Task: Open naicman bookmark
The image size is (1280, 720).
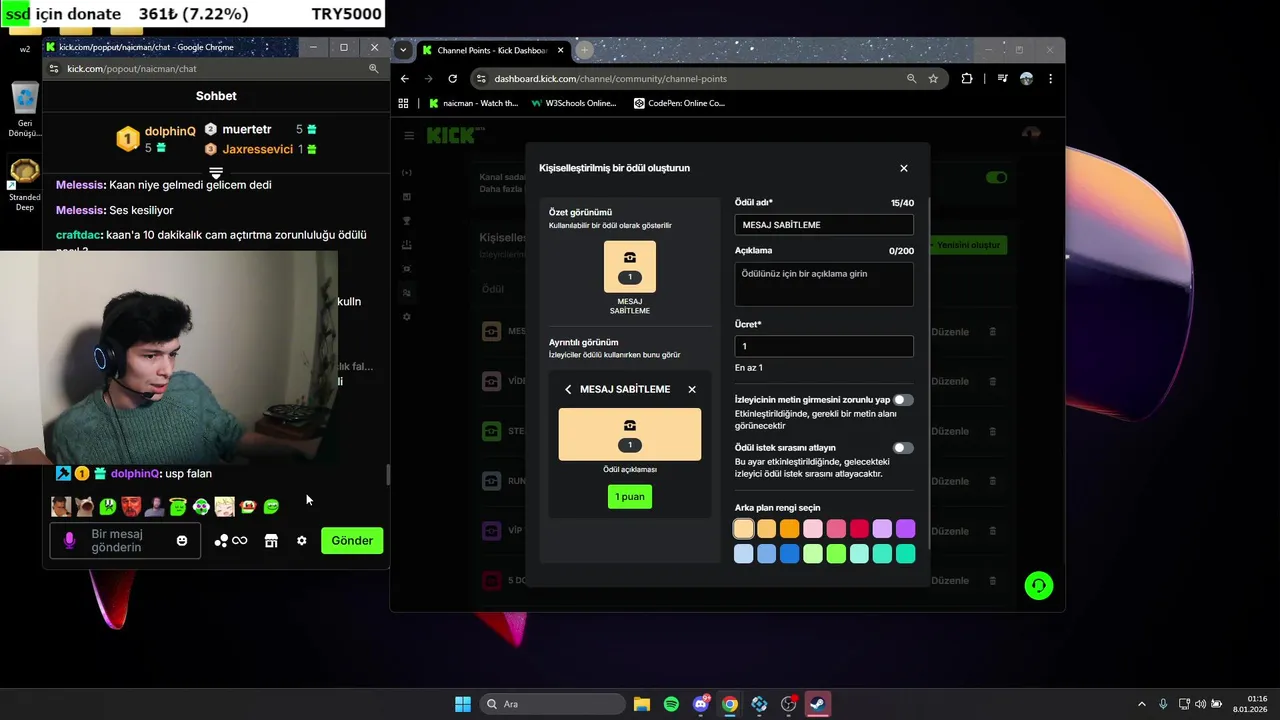Action: click(x=474, y=103)
